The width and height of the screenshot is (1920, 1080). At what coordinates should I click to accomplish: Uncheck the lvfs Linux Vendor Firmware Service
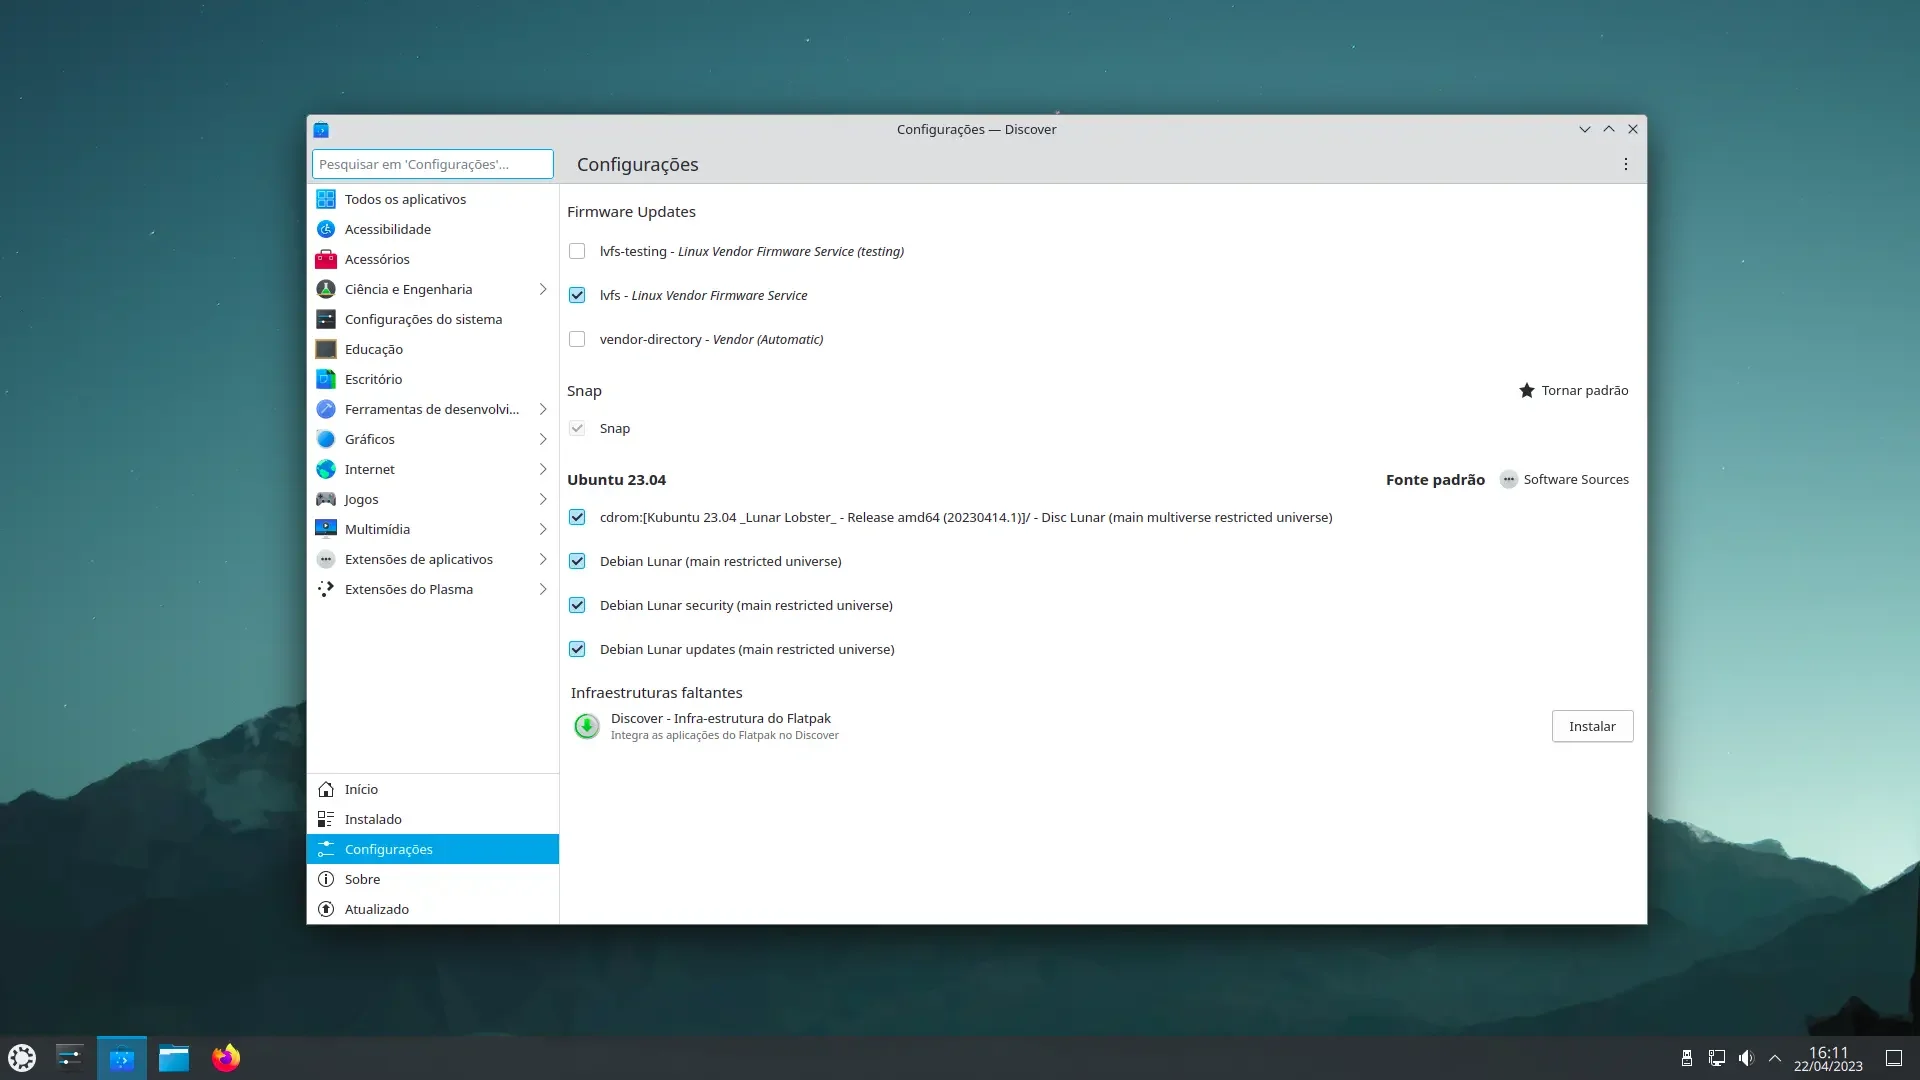coord(577,295)
